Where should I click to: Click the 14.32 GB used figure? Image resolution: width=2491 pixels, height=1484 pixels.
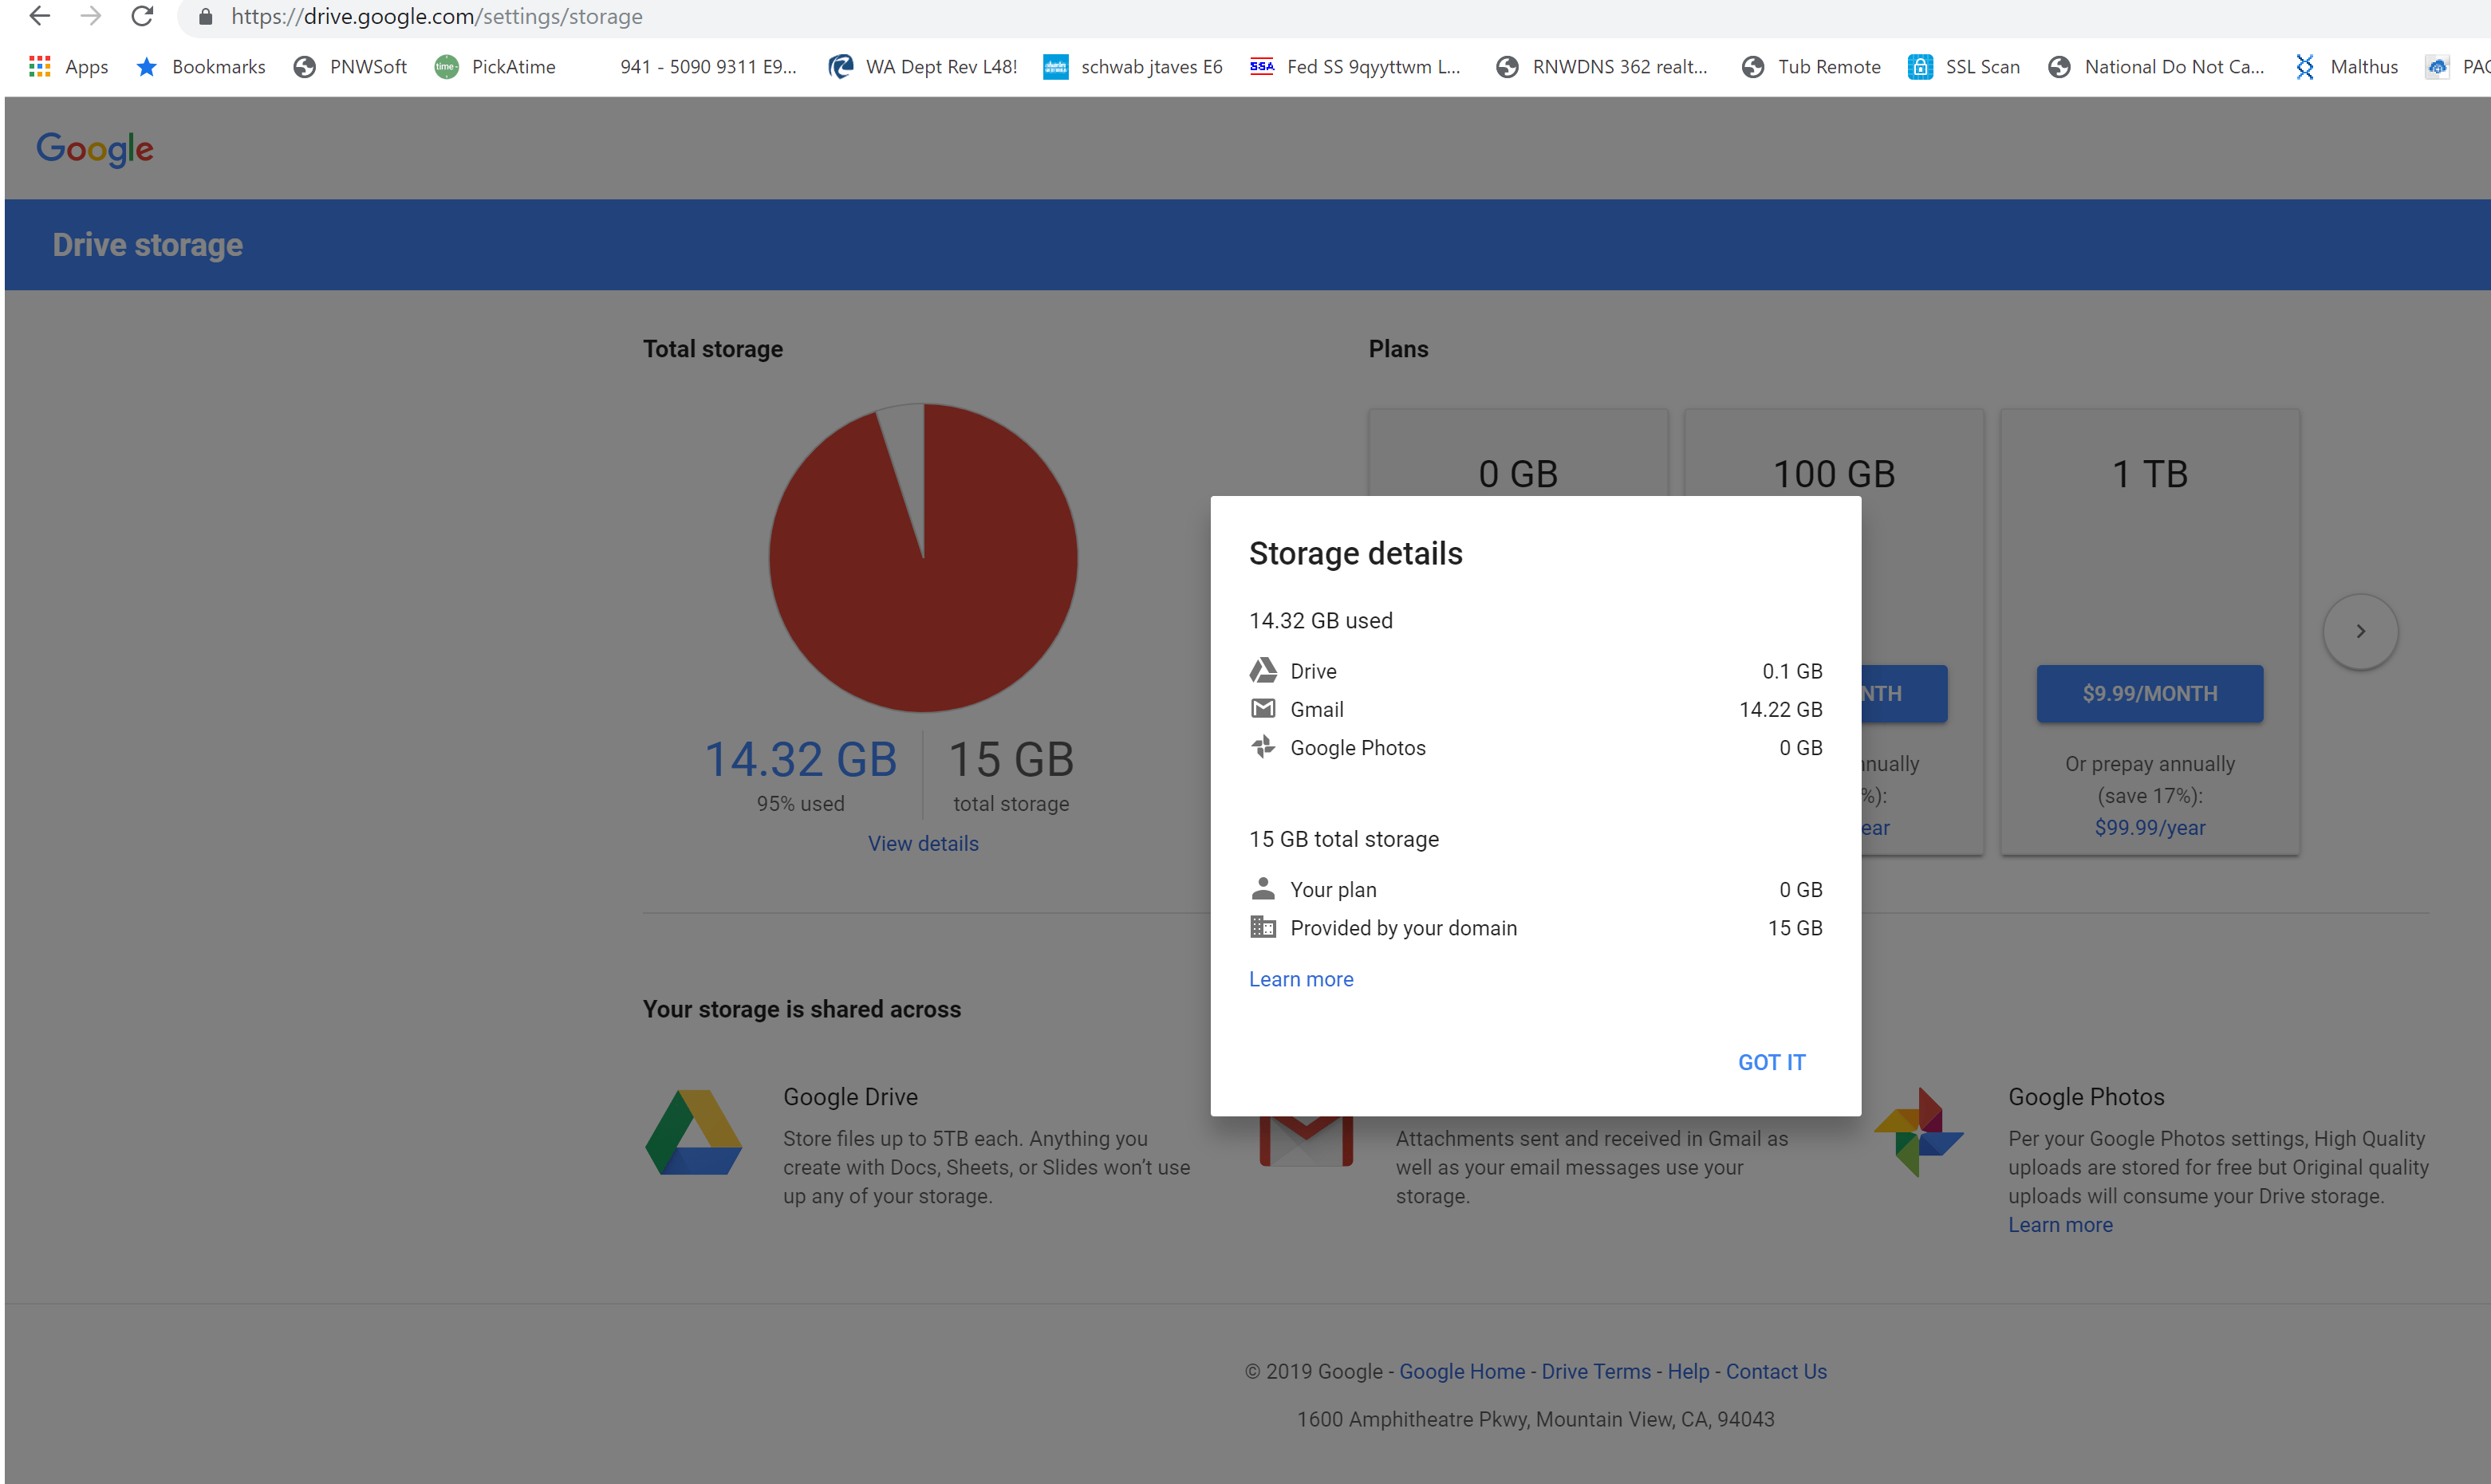click(x=801, y=759)
